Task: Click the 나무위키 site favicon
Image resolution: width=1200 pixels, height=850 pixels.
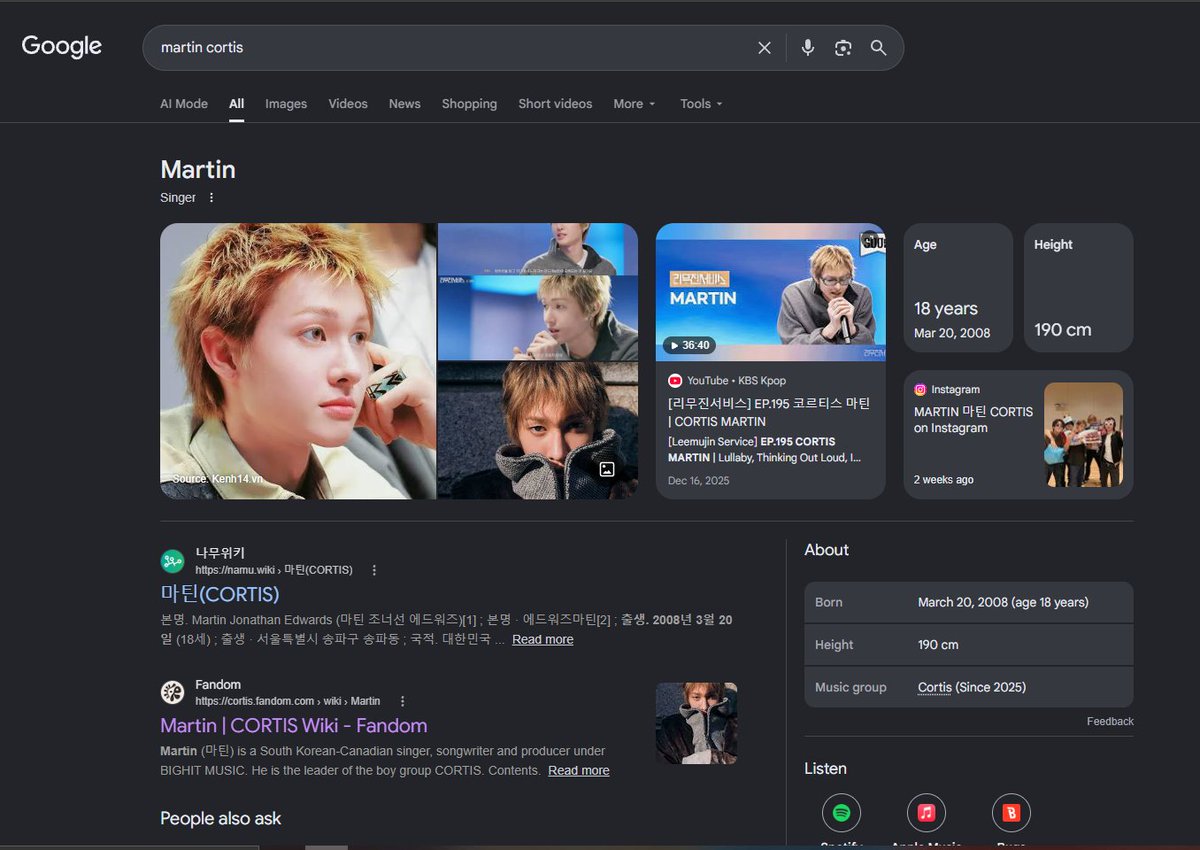Action: [x=173, y=561]
